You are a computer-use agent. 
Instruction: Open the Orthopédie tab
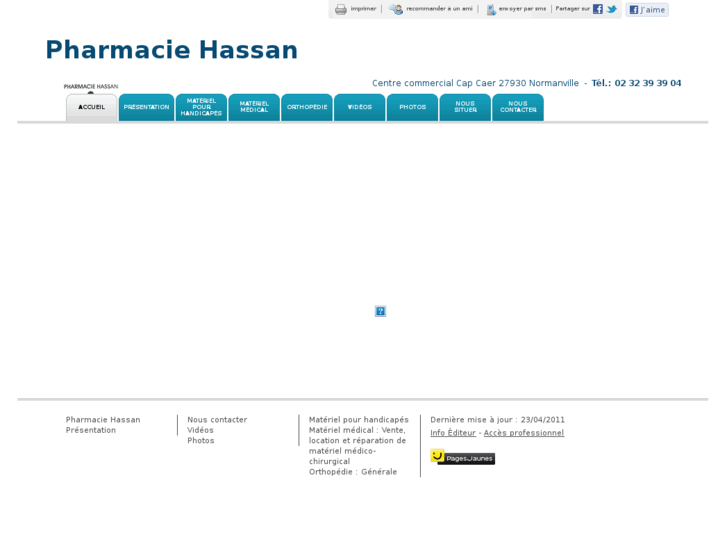307,108
